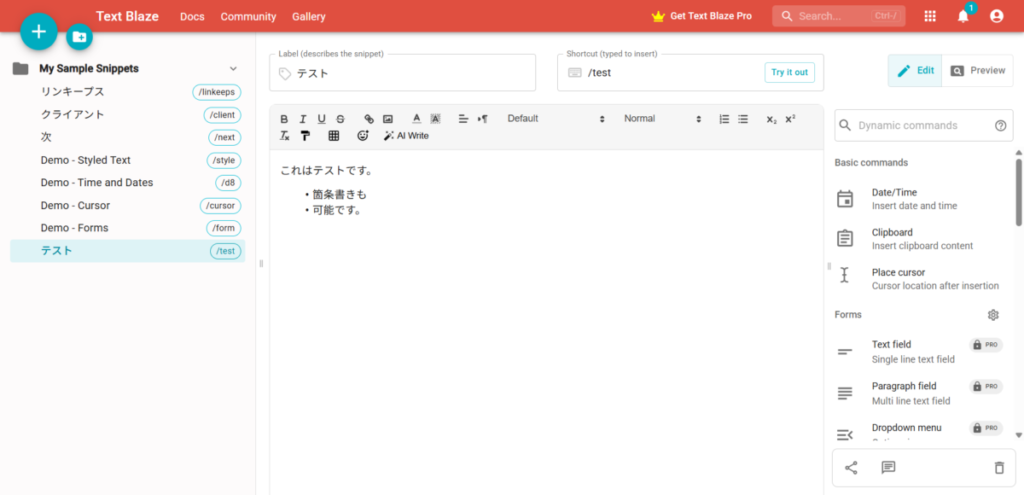
Task: Delete the snippet with the trash icon
Action: (x=998, y=467)
